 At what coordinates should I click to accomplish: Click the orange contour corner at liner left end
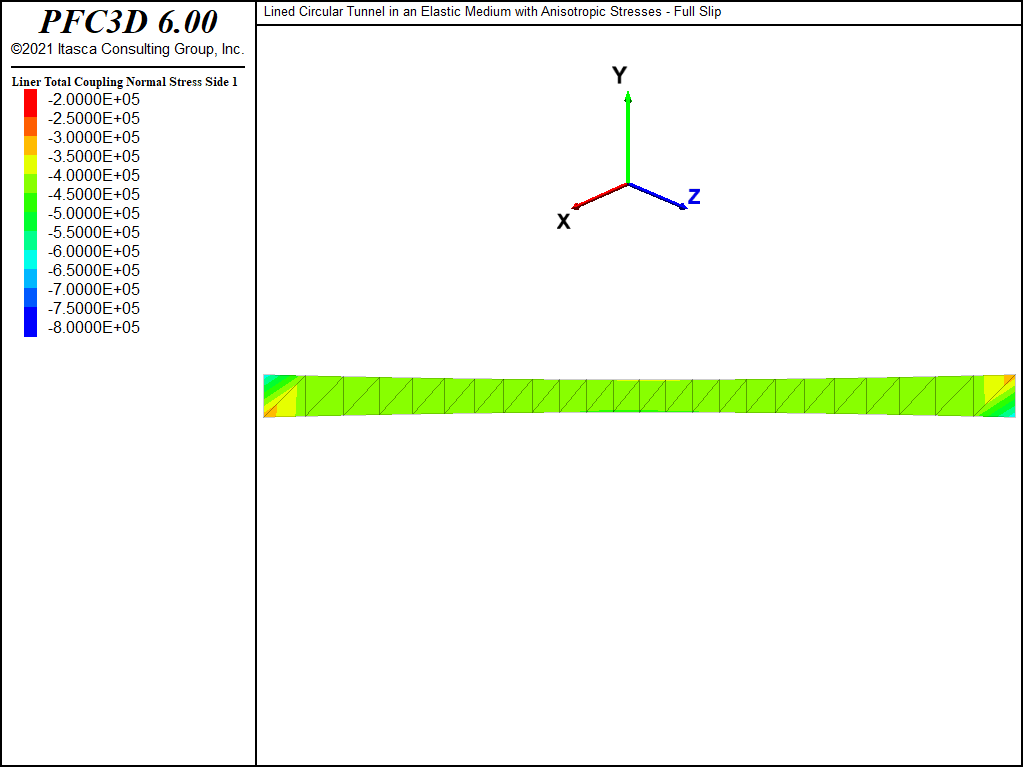click(x=270, y=411)
